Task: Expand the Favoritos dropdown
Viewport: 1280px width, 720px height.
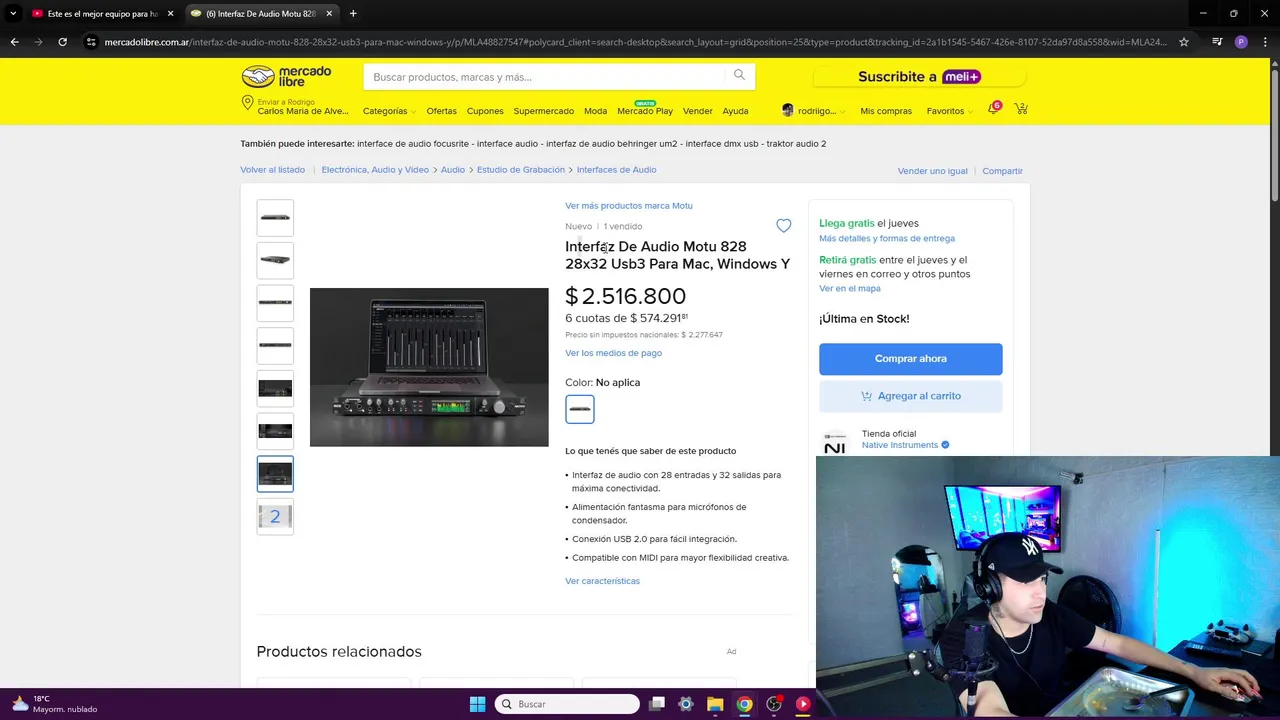Action: coord(949,111)
